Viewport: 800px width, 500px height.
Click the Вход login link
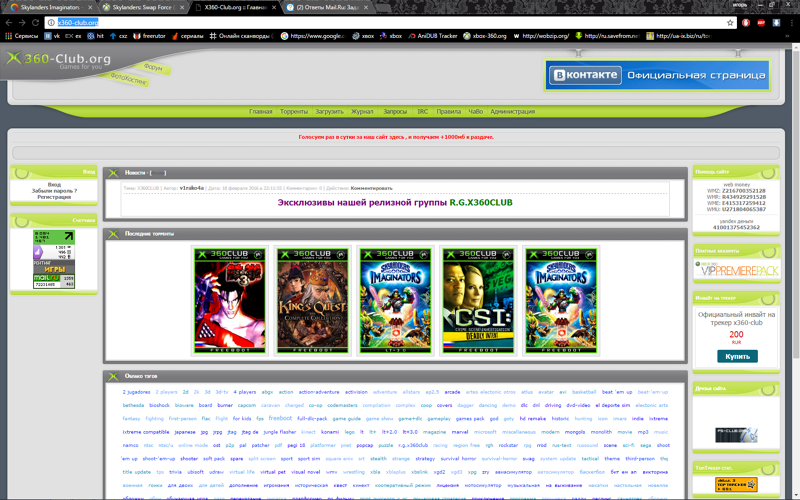pos(54,184)
